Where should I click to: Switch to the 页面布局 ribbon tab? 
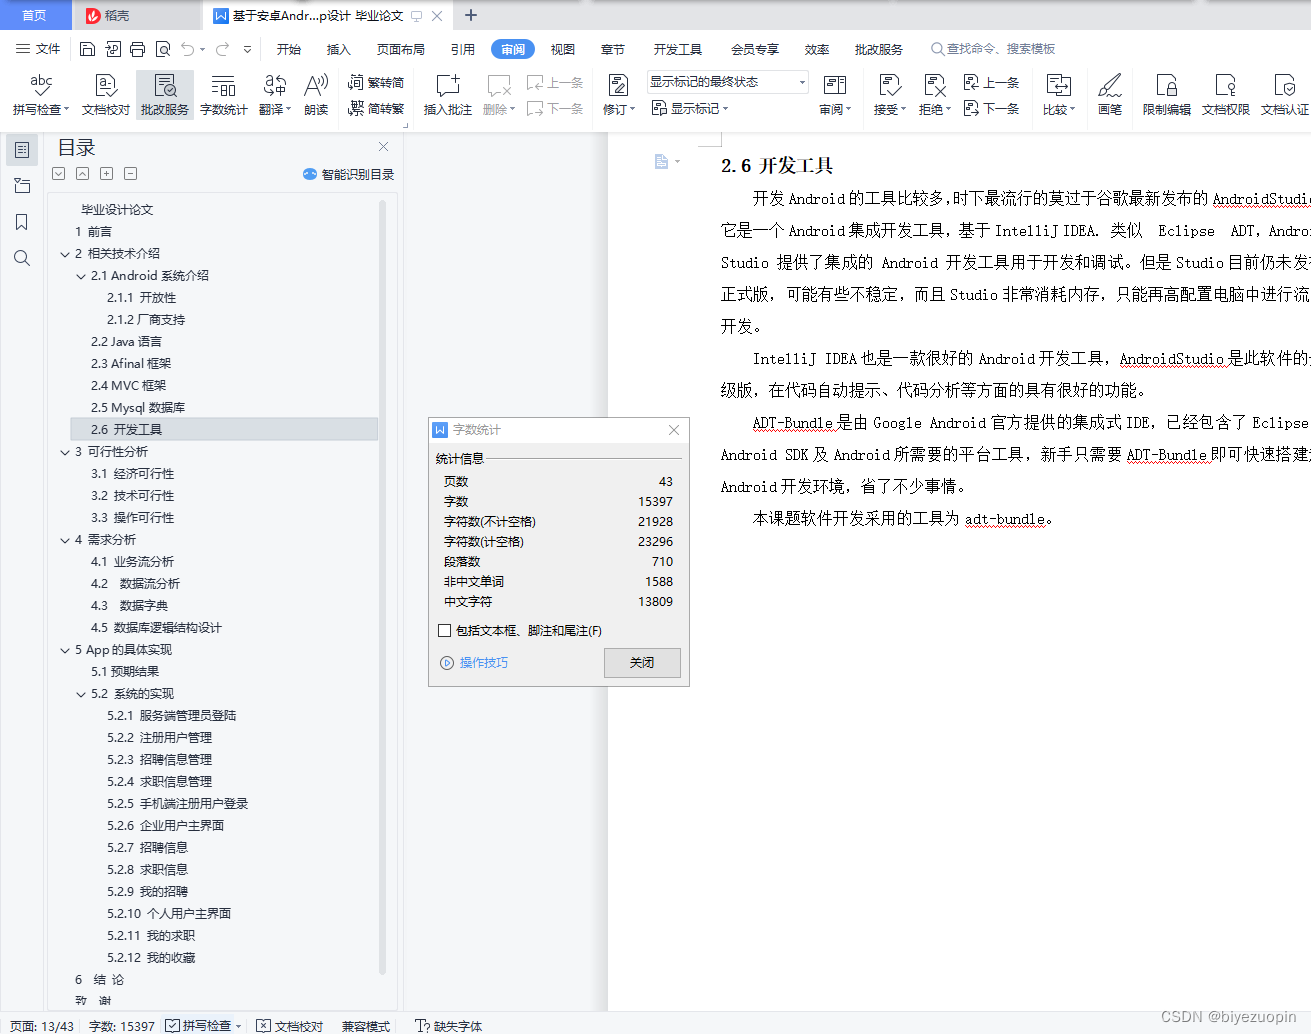point(401,49)
